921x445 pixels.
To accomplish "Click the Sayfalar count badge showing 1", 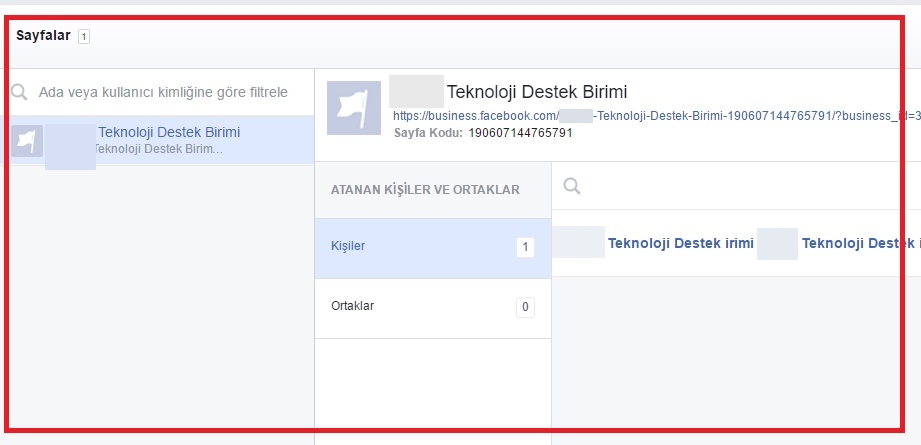I will point(83,37).
